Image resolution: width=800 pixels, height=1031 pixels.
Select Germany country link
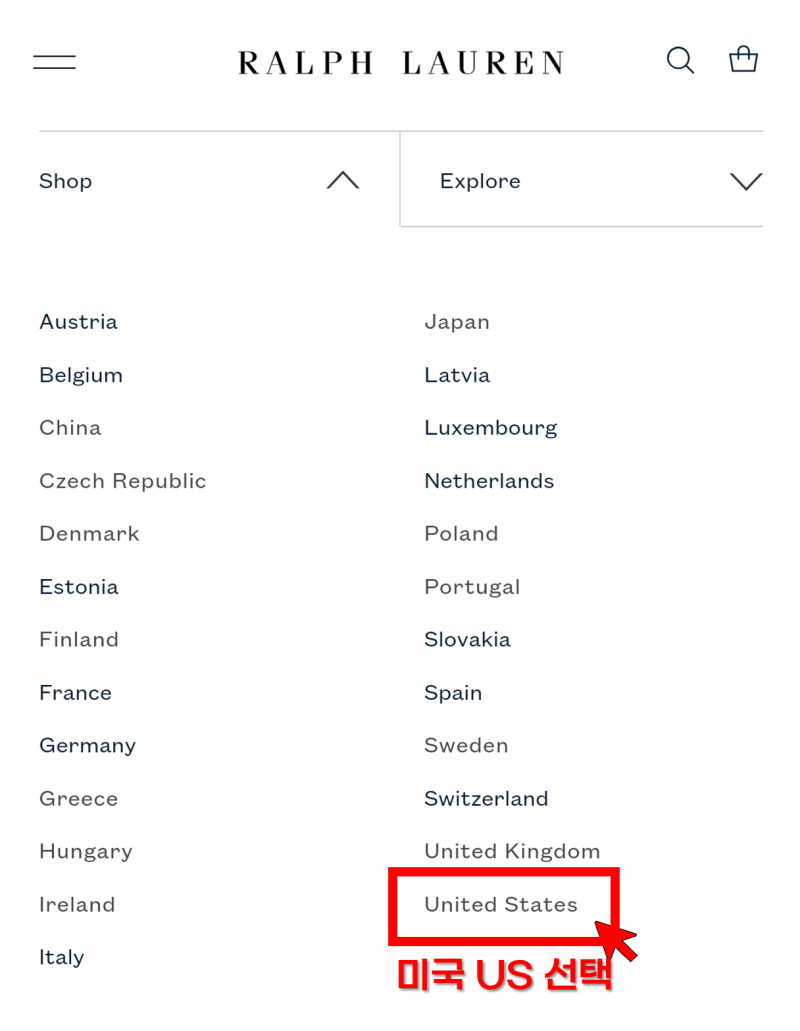pos(87,746)
